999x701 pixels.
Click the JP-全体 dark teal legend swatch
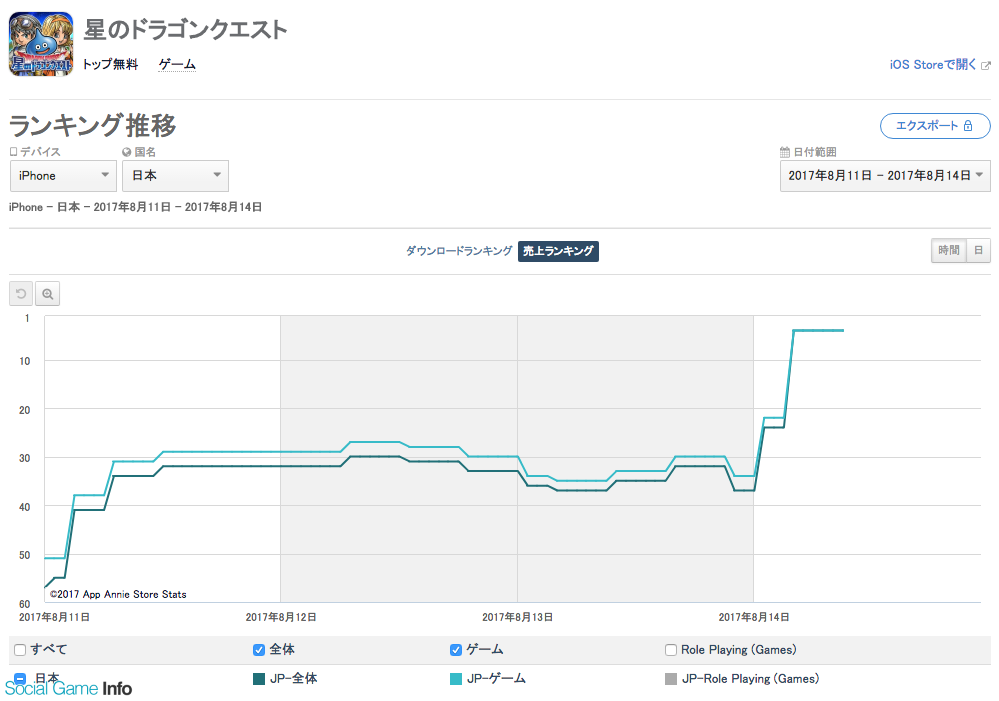coord(259,679)
